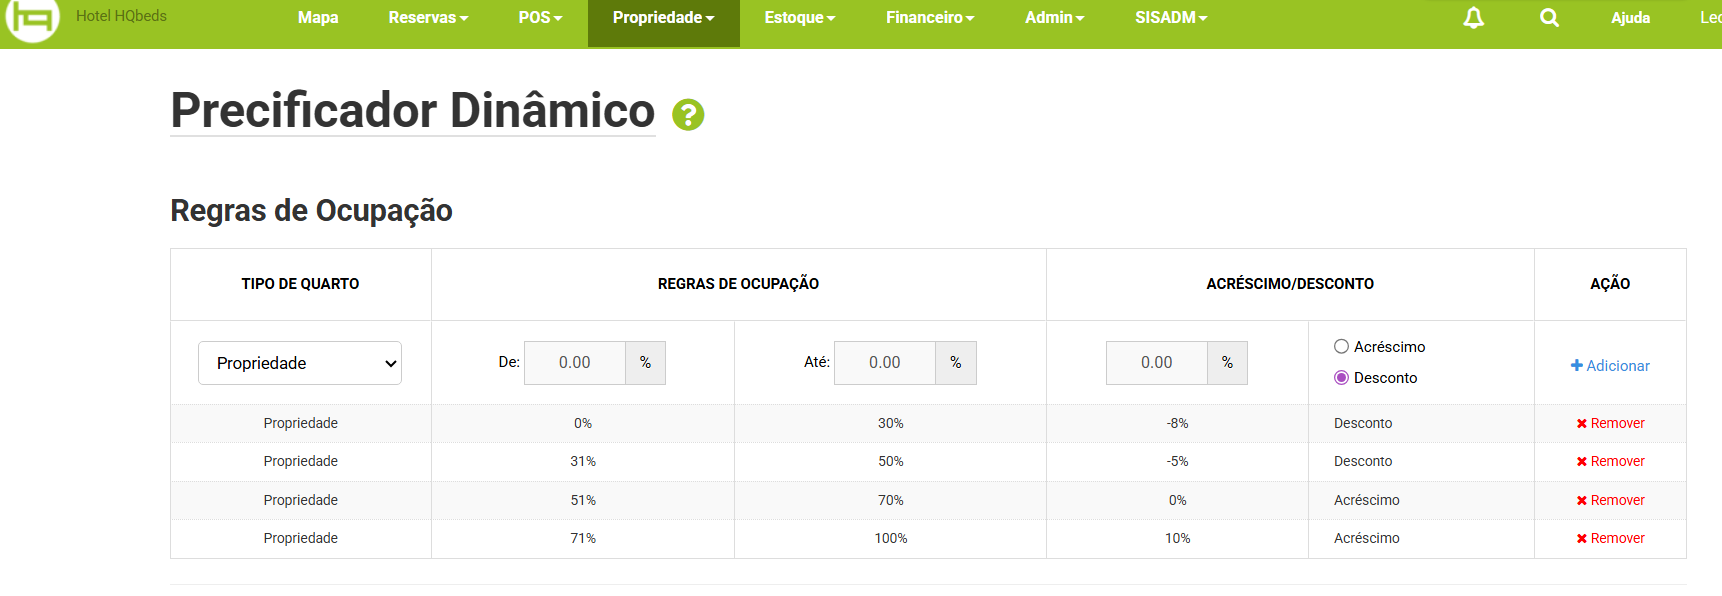The height and width of the screenshot is (596, 1722).
Task: Click the De occupancy percentage field
Action: pyautogui.click(x=575, y=363)
